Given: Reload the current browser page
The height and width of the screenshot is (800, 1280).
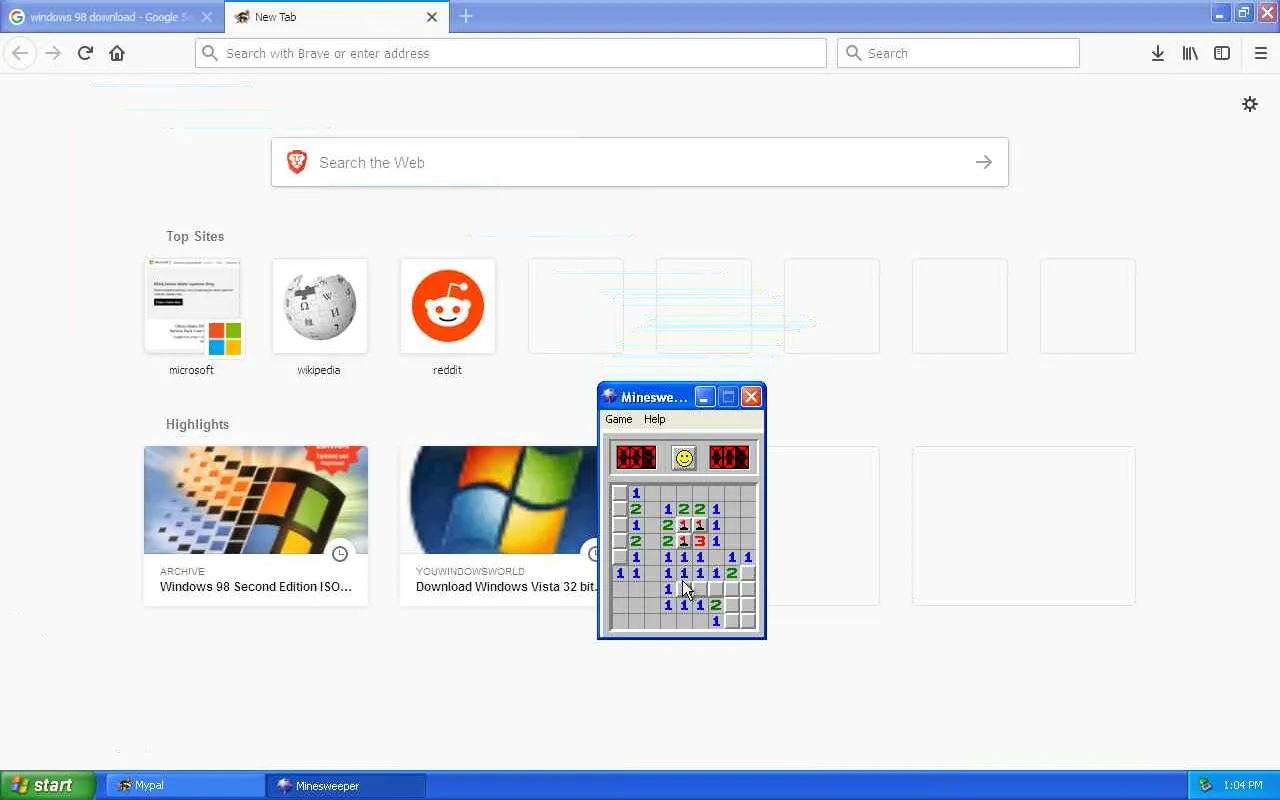Looking at the screenshot, I should pos(85,53).
